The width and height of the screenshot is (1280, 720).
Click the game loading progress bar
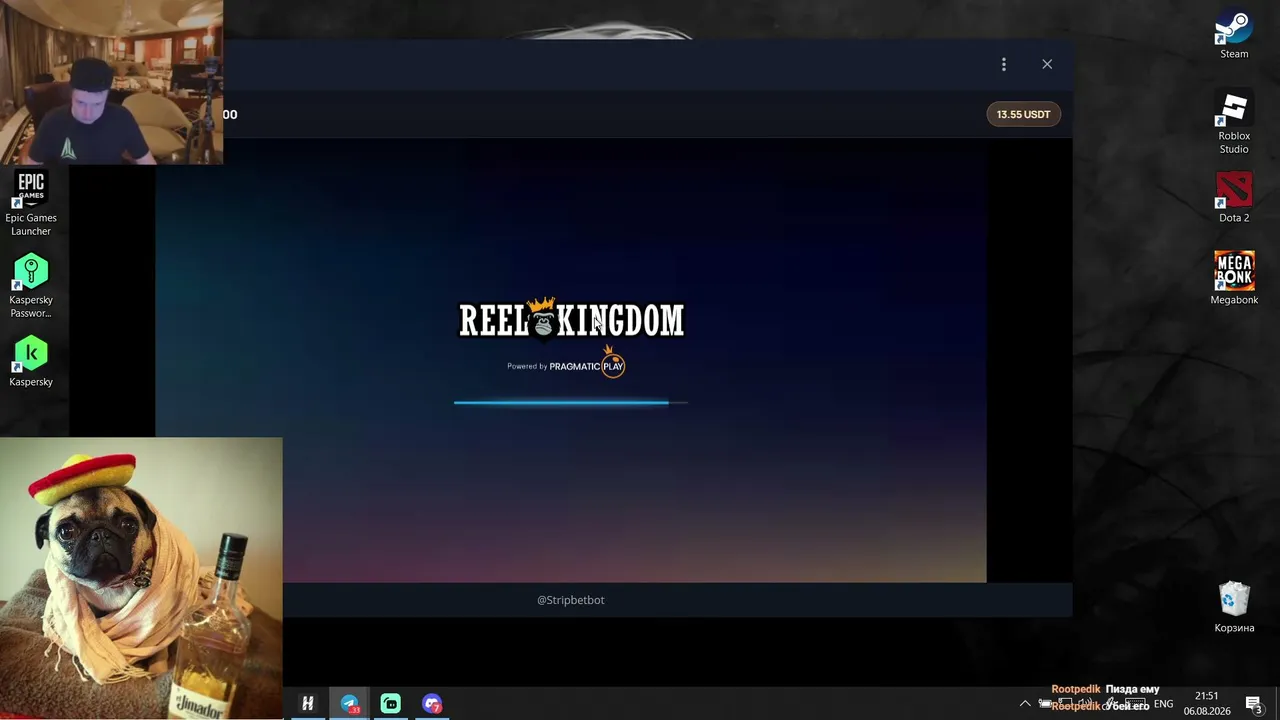coord(571,403)
